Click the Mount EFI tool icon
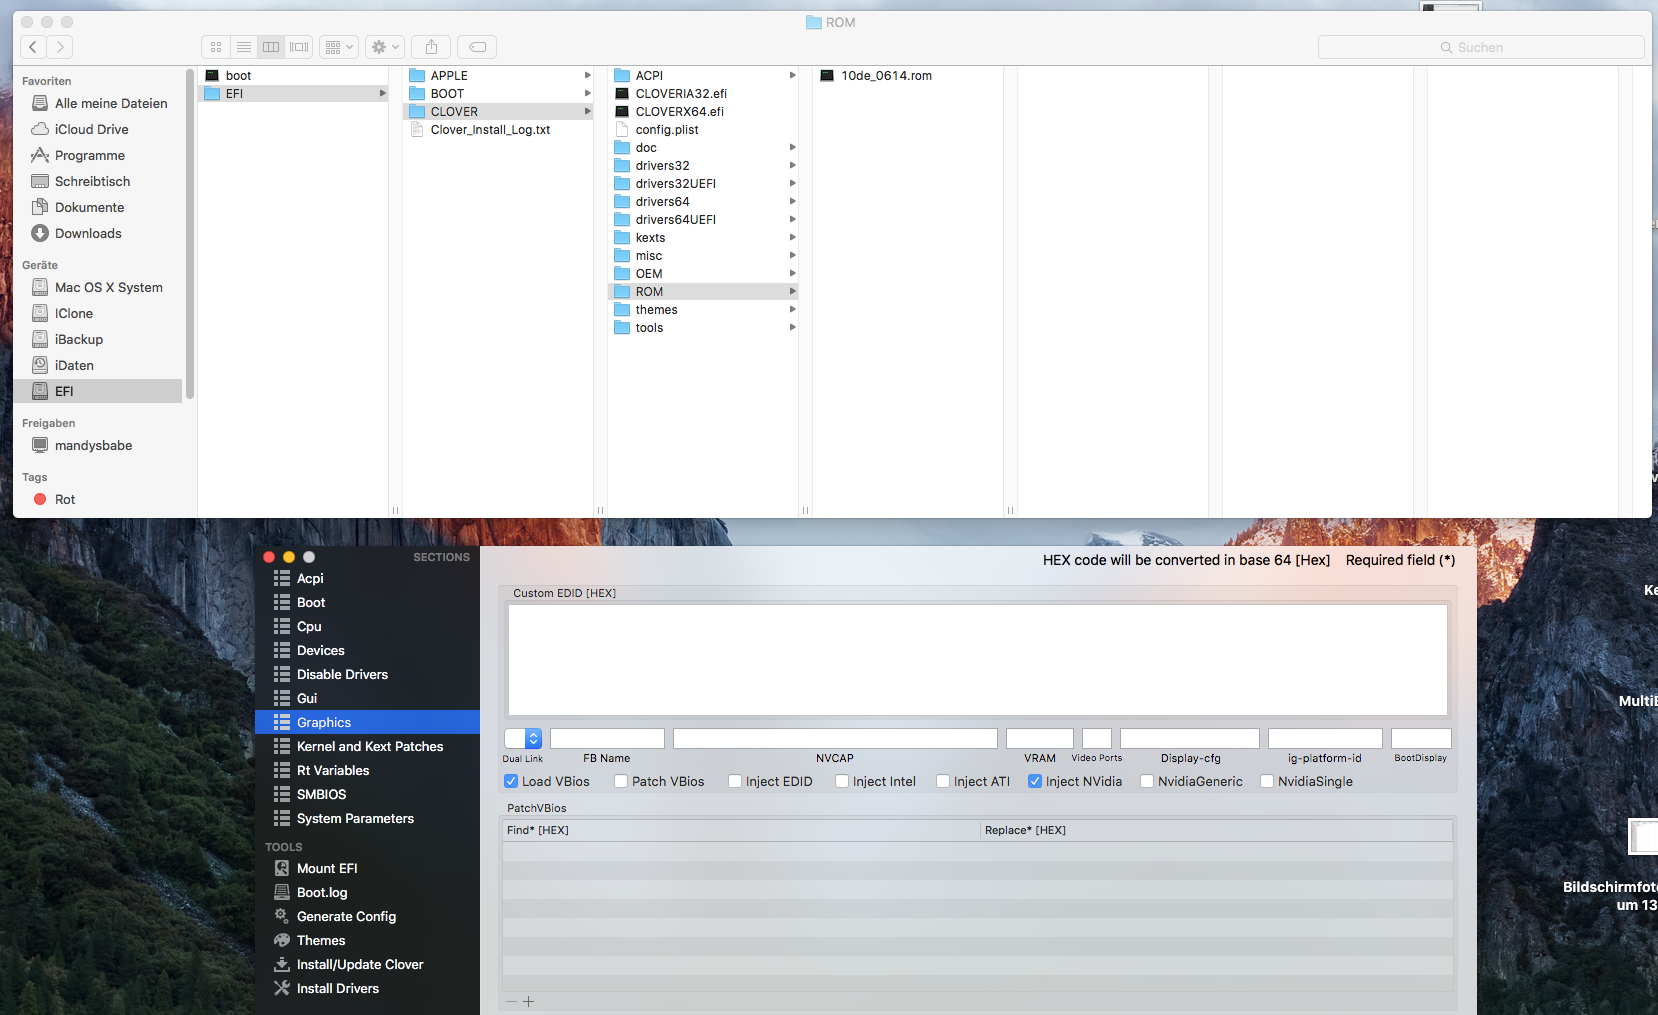The height and width of the screenshot is (1015, 1658). pos(282,868)
